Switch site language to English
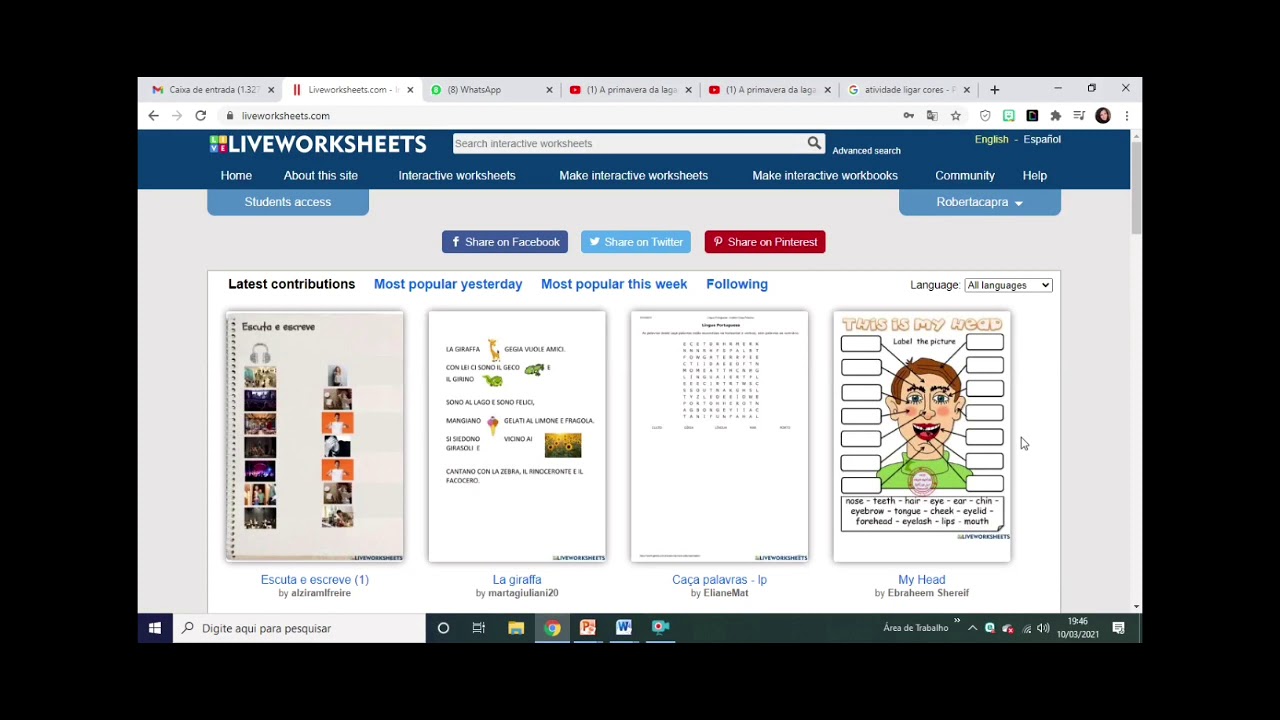Image resolution: width=1280 pixels, height=720 pixels. click(x=992, y=140)
